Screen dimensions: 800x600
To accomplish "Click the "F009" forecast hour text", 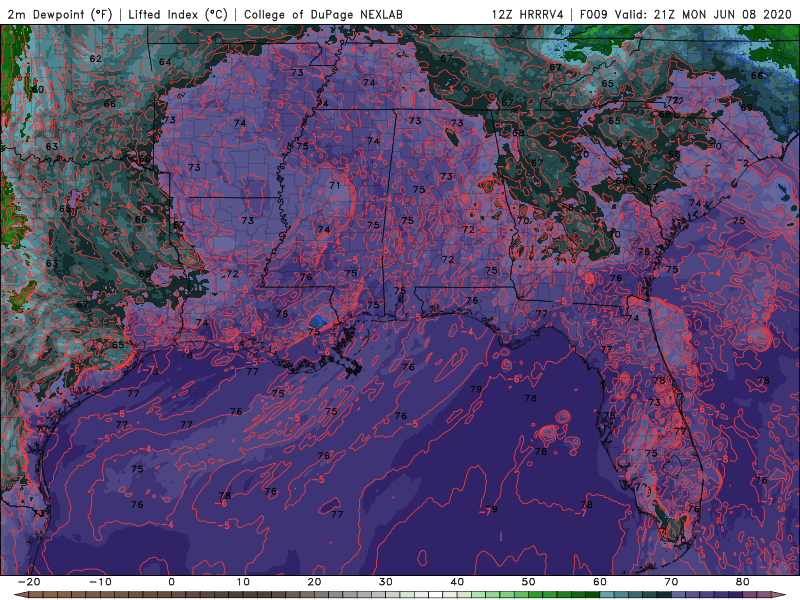I will click(x=593, y=14).
